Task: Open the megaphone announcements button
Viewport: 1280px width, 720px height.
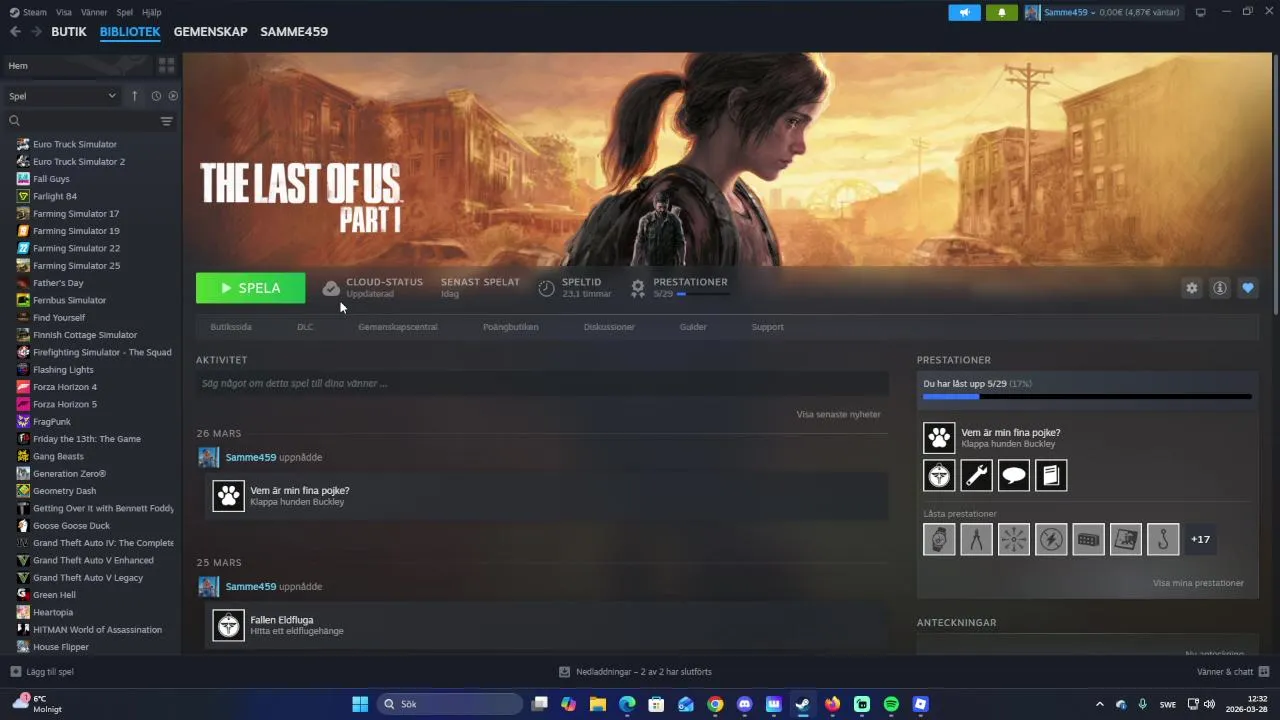Action: click(x=965, y=12)
